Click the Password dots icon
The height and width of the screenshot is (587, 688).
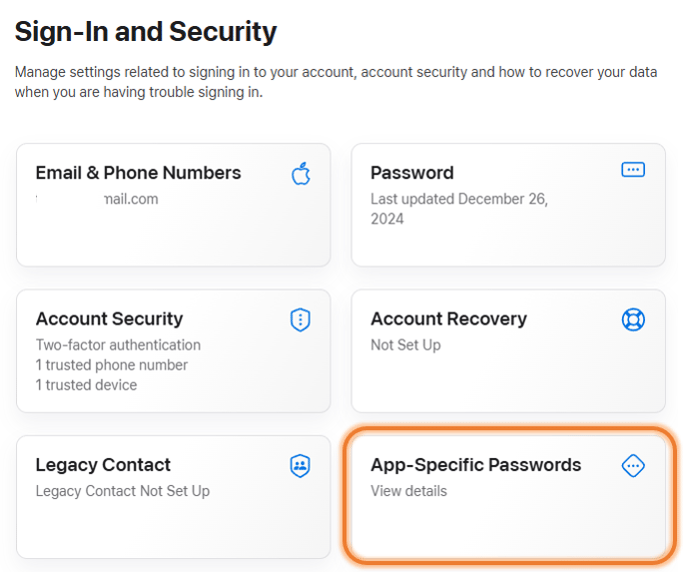(x=633, y=169)
